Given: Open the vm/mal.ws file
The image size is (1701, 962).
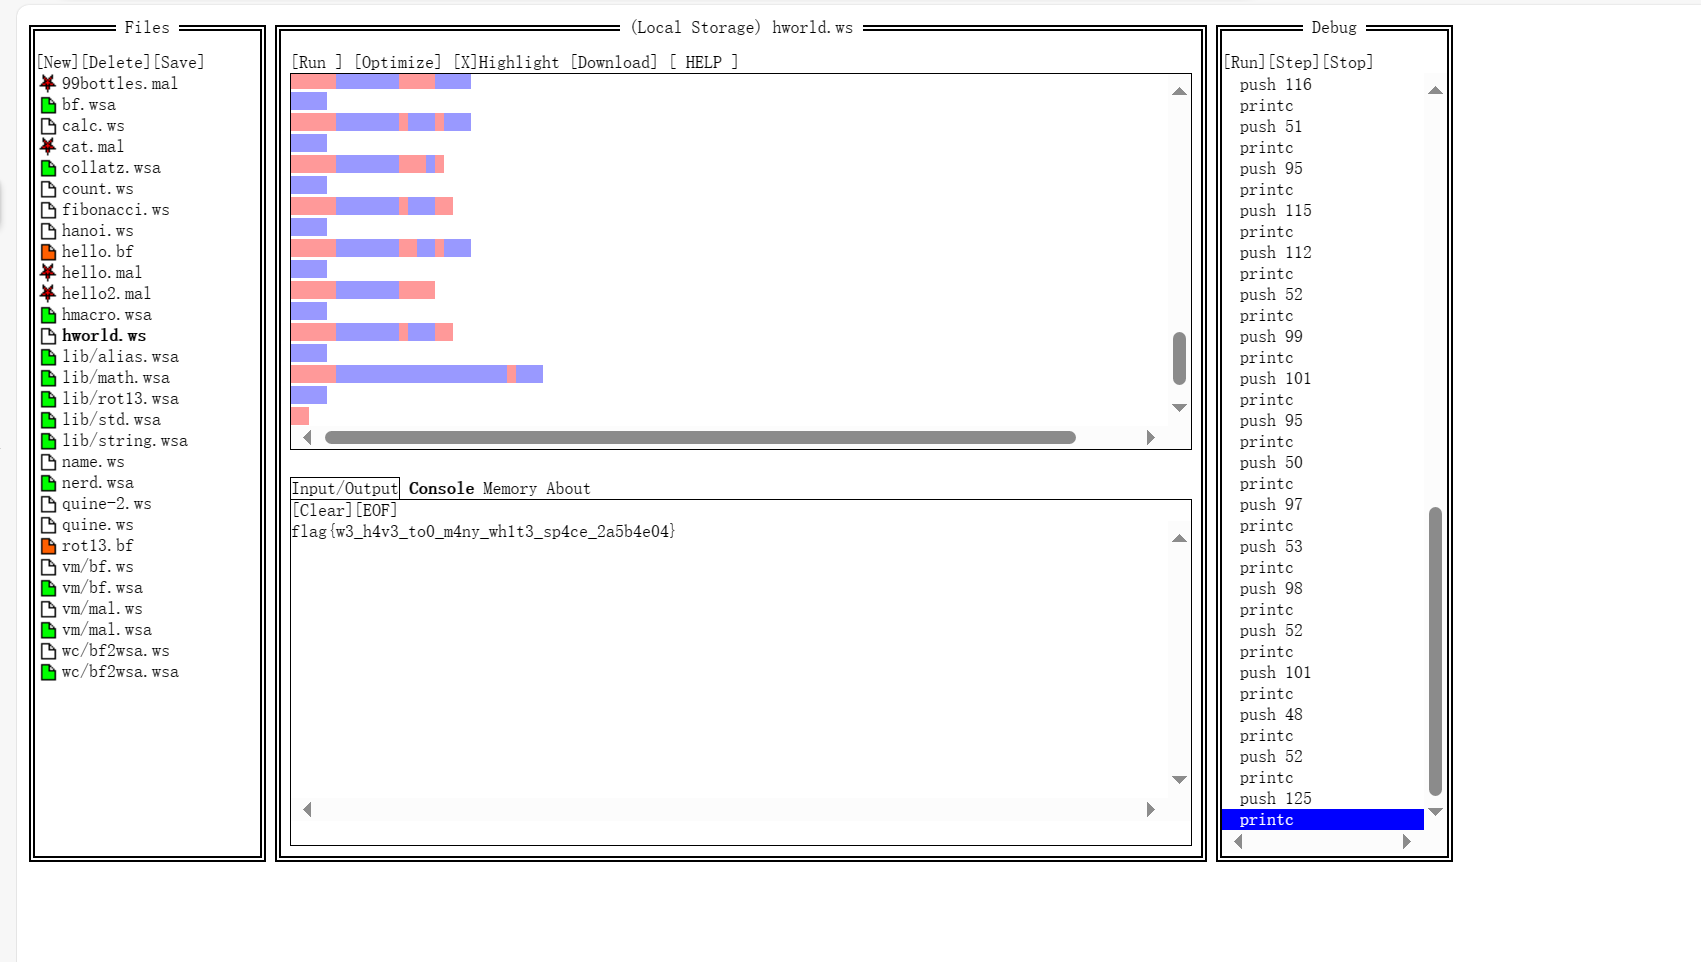Looking at the screenshot, I should pyautogui.click(x=102, y=609).
